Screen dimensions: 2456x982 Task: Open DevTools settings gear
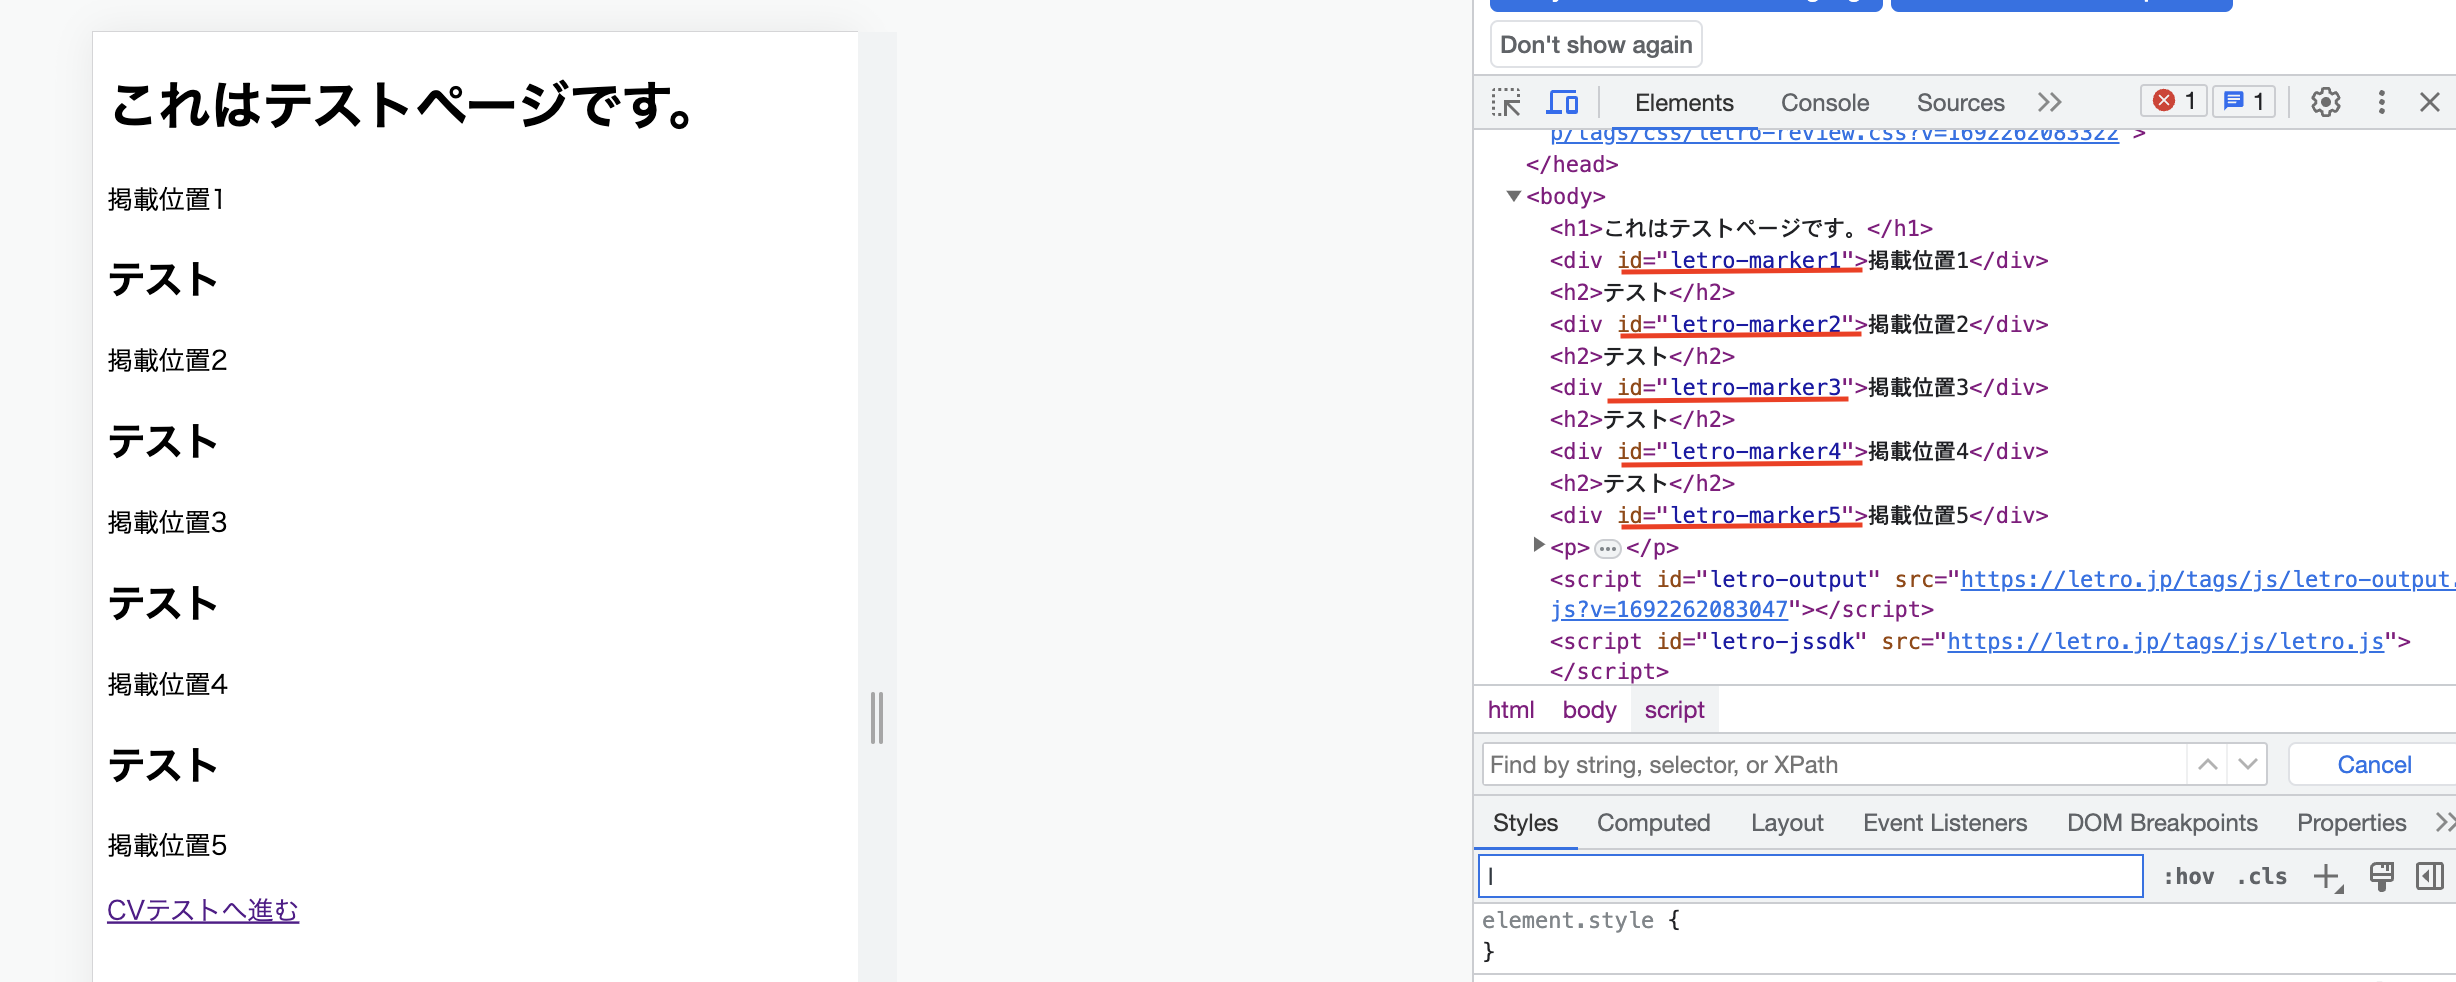2325,102
